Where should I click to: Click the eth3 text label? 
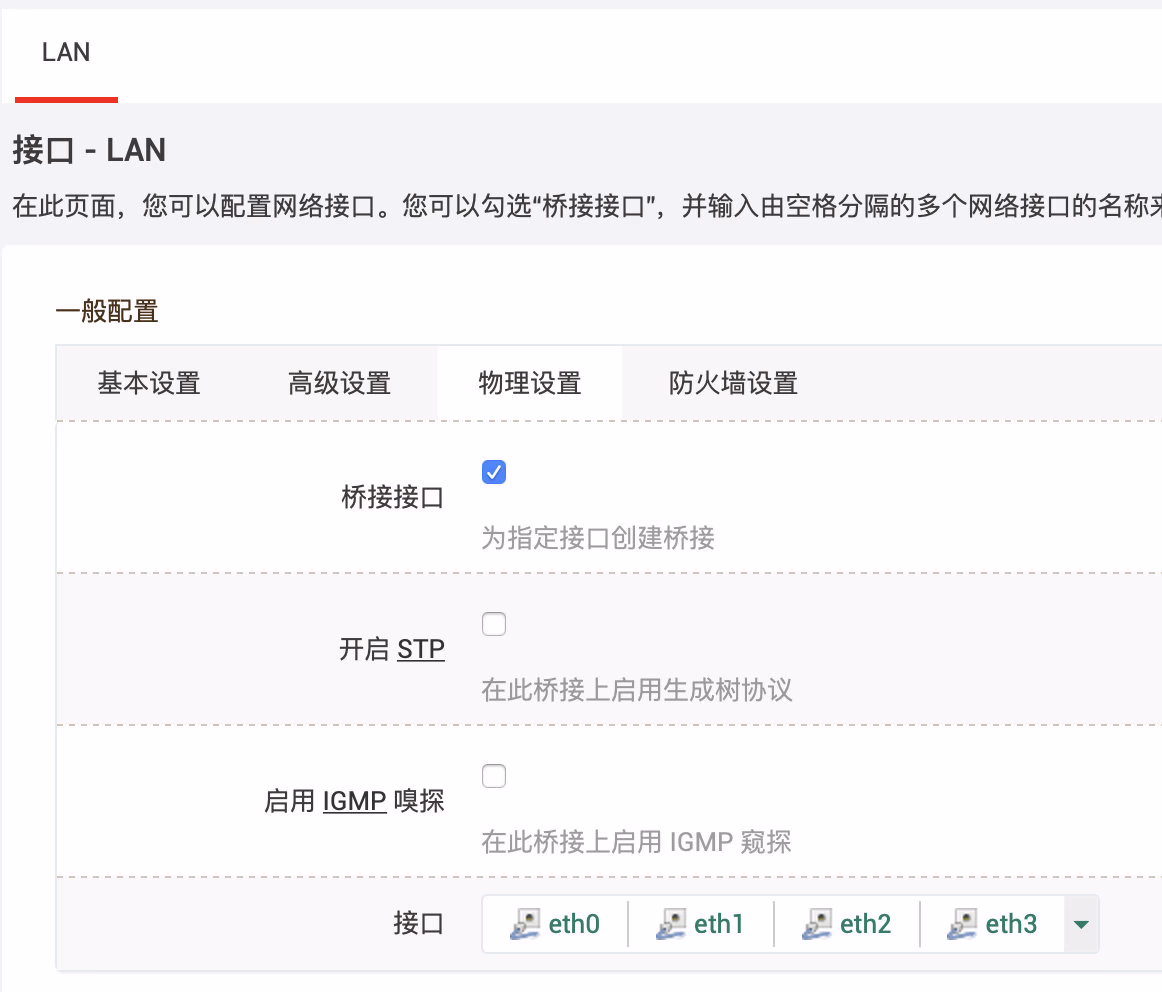tap(1011, 924)
